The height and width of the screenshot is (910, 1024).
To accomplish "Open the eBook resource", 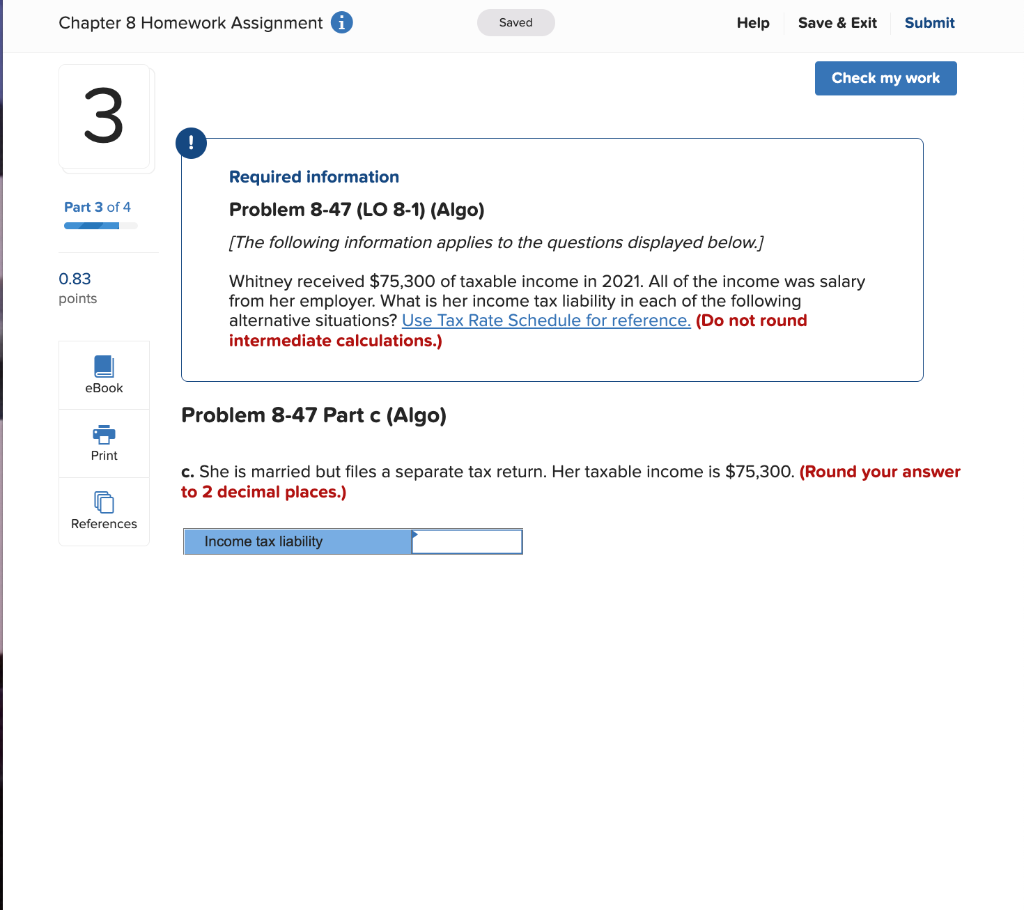I will point(104,375).
